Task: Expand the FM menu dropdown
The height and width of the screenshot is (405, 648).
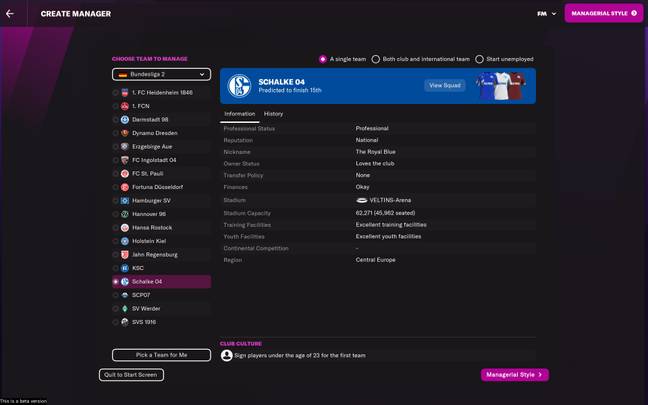Action: pyautogui.click(x=547, y=14)
